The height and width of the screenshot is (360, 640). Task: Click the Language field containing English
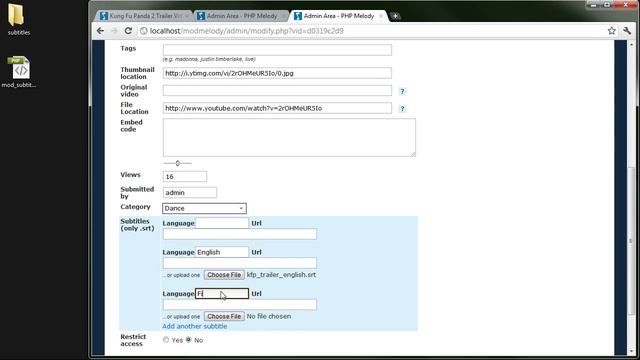[x=222, y=252]
